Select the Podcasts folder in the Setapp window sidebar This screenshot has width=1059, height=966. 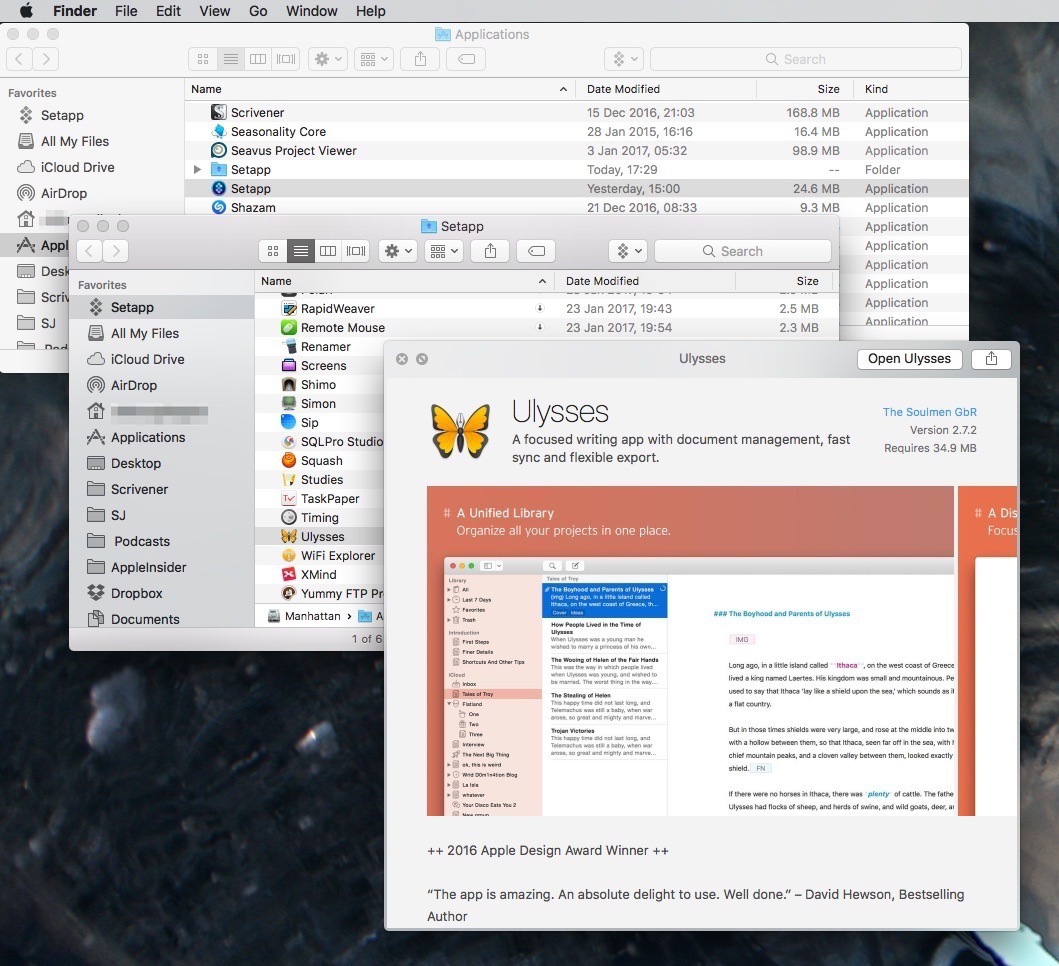click(162, 541)
